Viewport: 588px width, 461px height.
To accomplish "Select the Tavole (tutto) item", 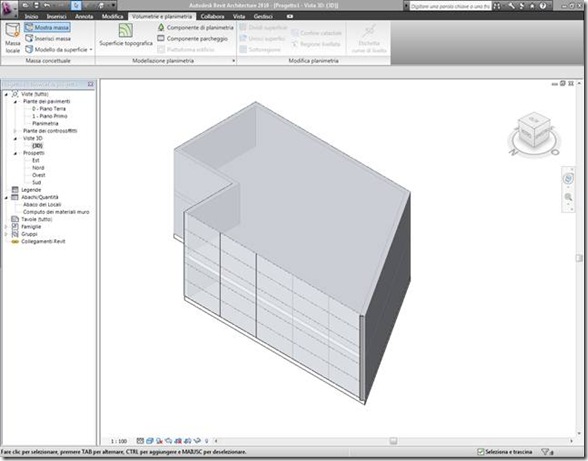I will [x=37, y=219].
